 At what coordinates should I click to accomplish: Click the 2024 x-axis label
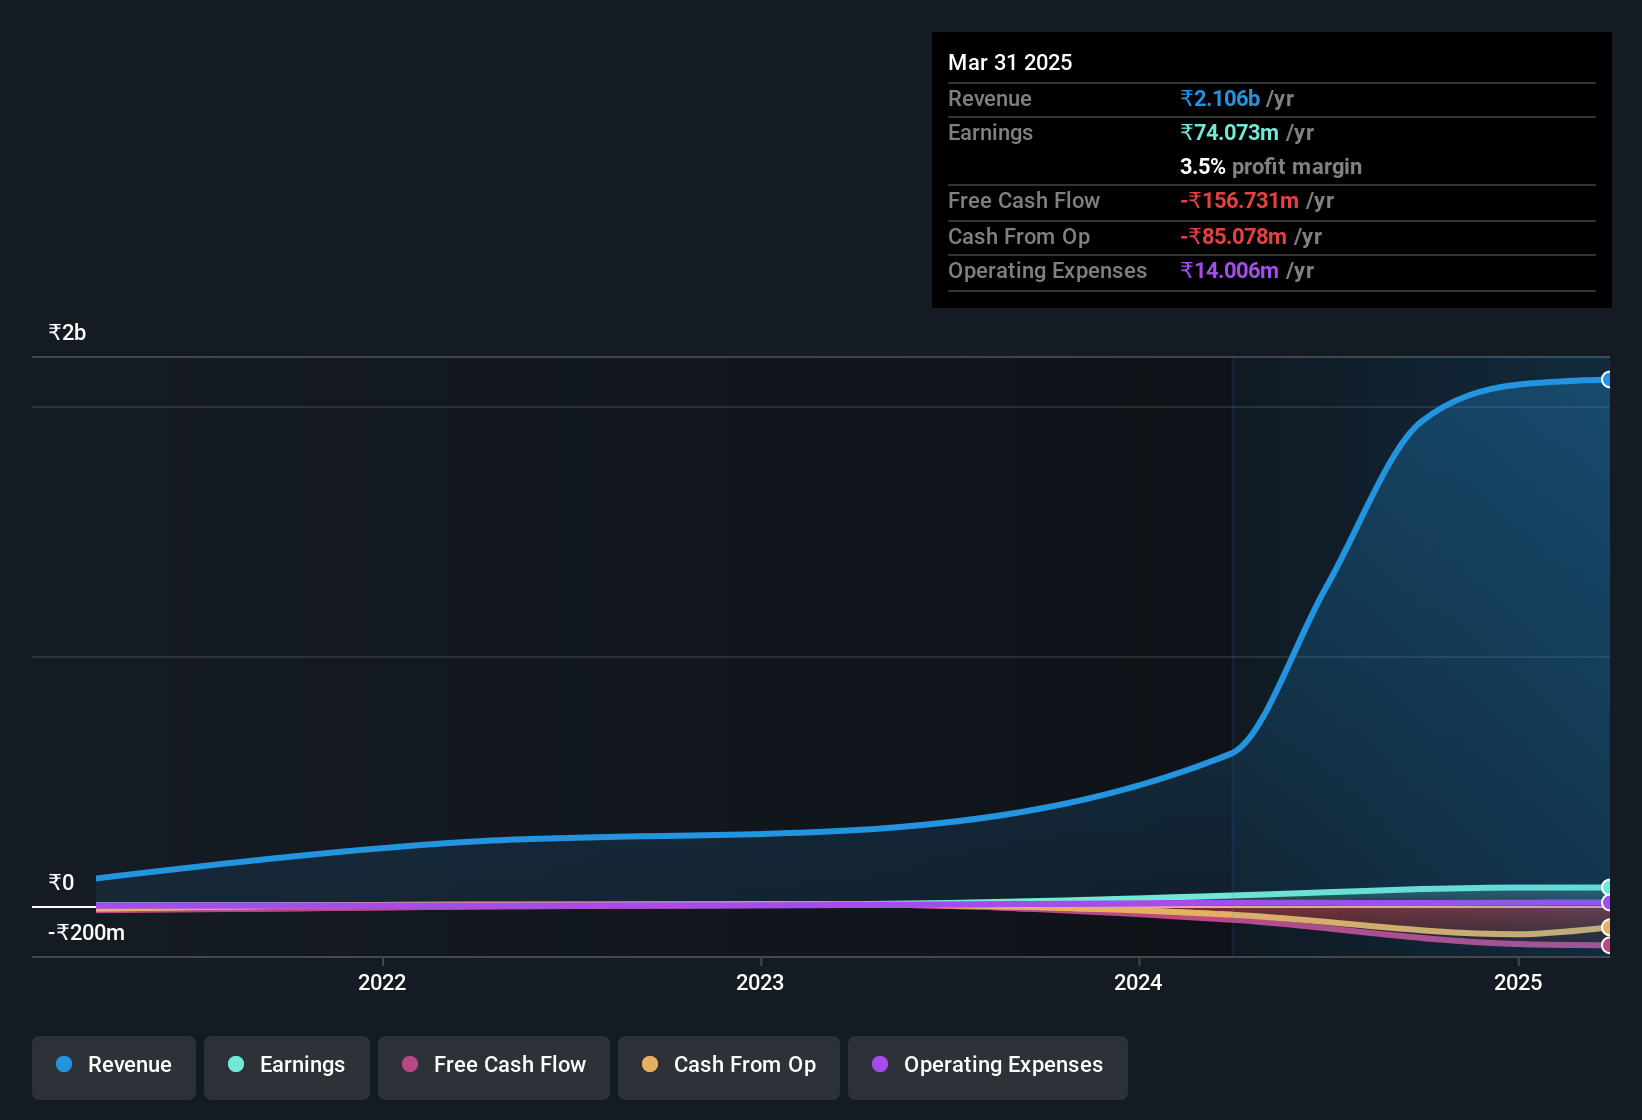pos(1138,983)
